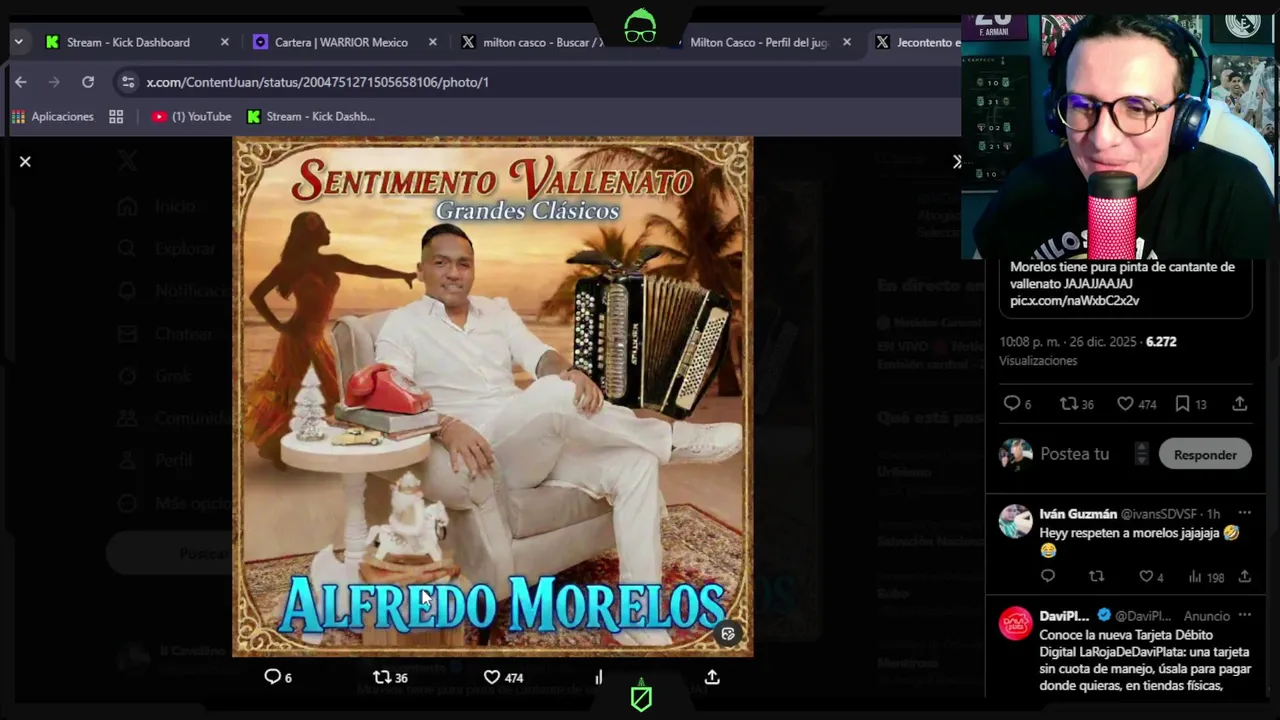Switch to the Jecontento X tab
1280x720 pixels.
pos(928,42)
